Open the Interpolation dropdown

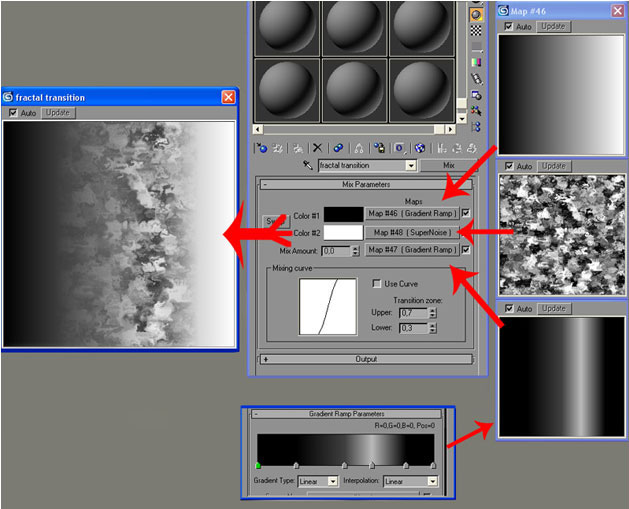point(412,481)
